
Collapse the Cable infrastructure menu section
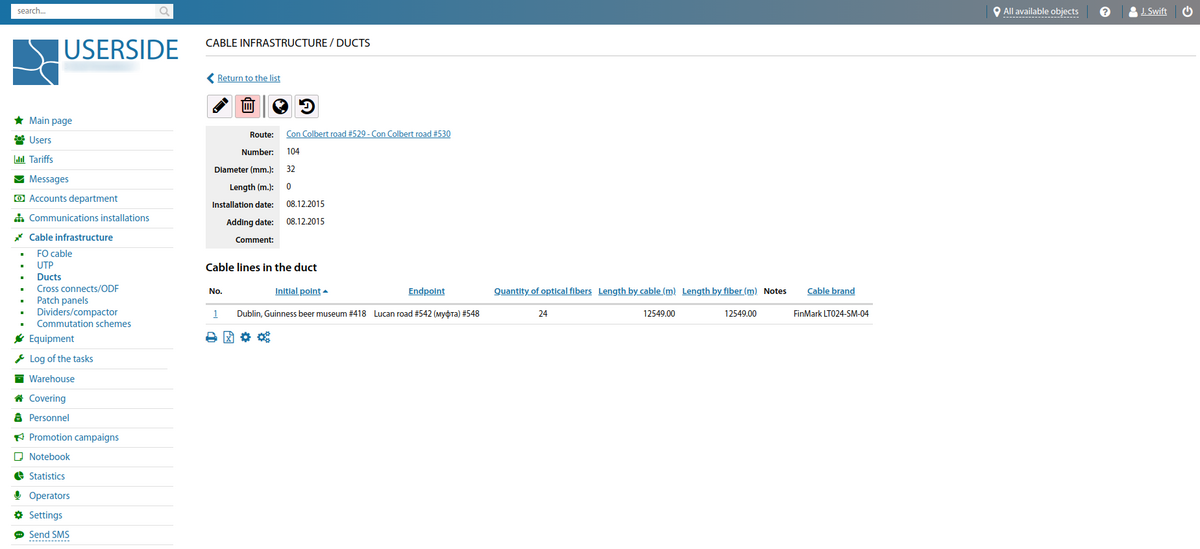70,238
